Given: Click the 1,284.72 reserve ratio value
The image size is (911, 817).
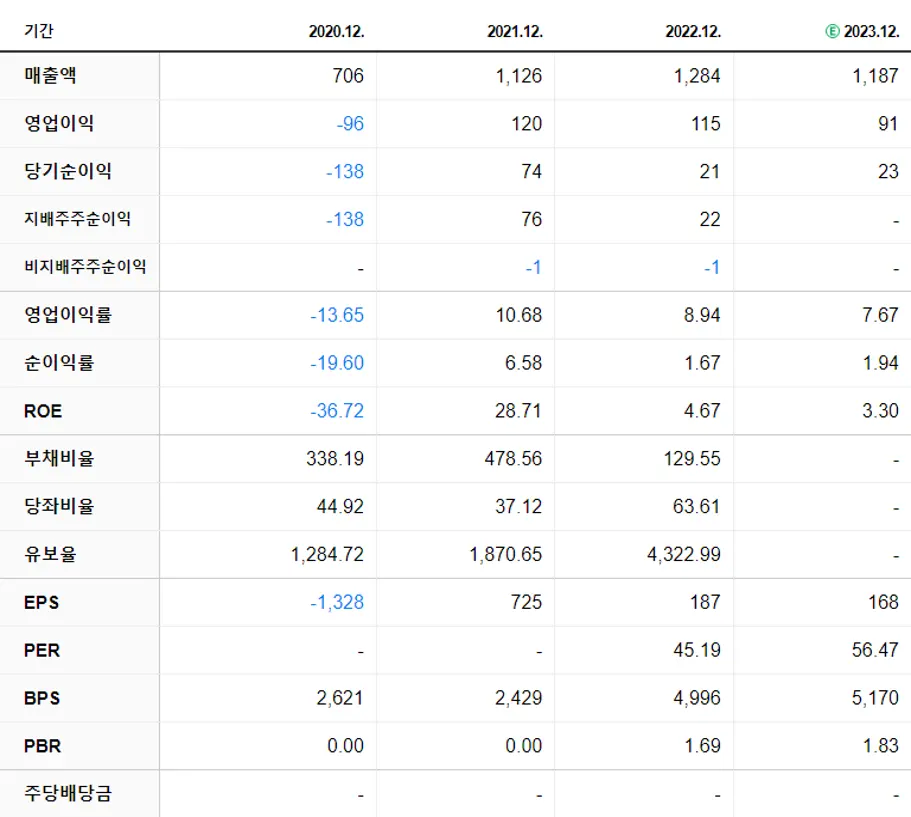Looking at the screenshot, I should pyautogui.click(x=328, y=554).
